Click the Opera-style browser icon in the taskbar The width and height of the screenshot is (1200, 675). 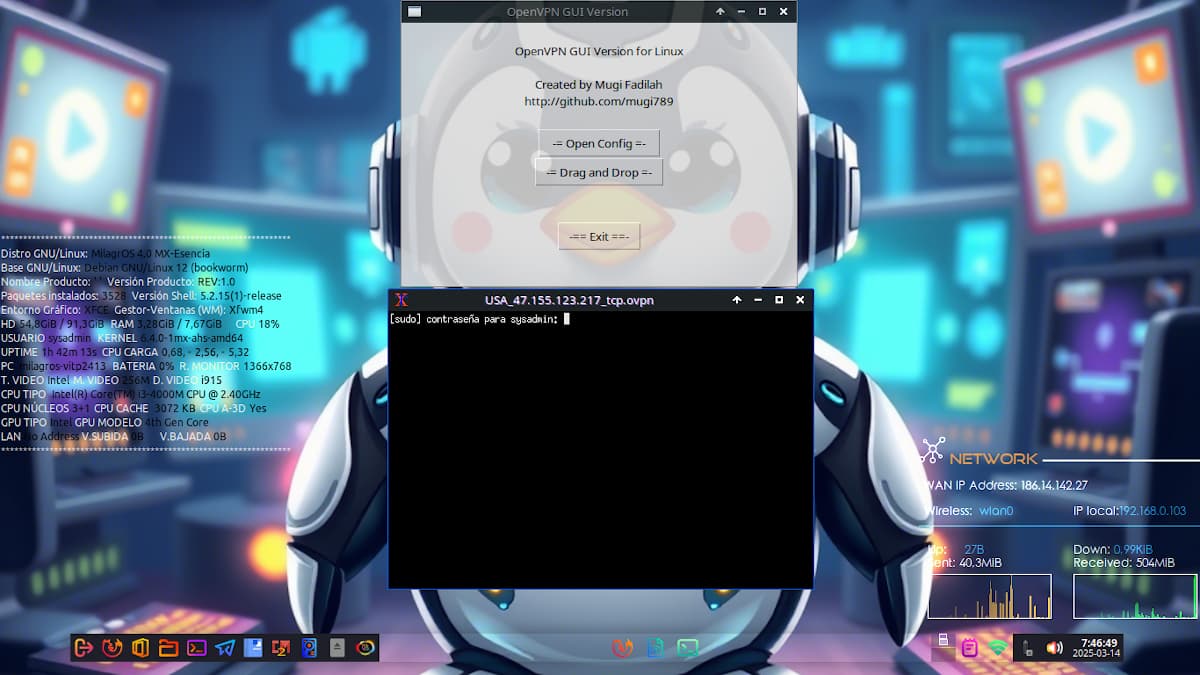367,648
